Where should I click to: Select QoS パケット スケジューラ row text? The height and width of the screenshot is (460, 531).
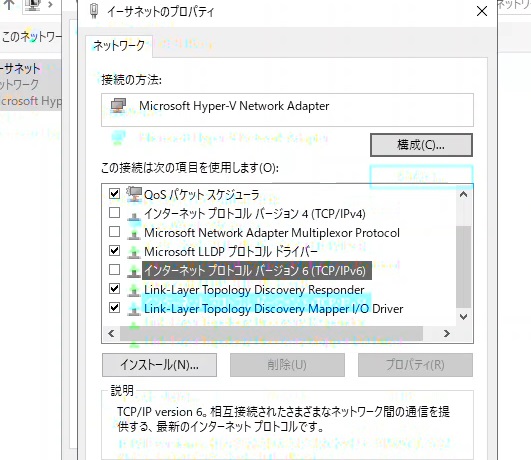pyautogui.click(x=201, y=195)
